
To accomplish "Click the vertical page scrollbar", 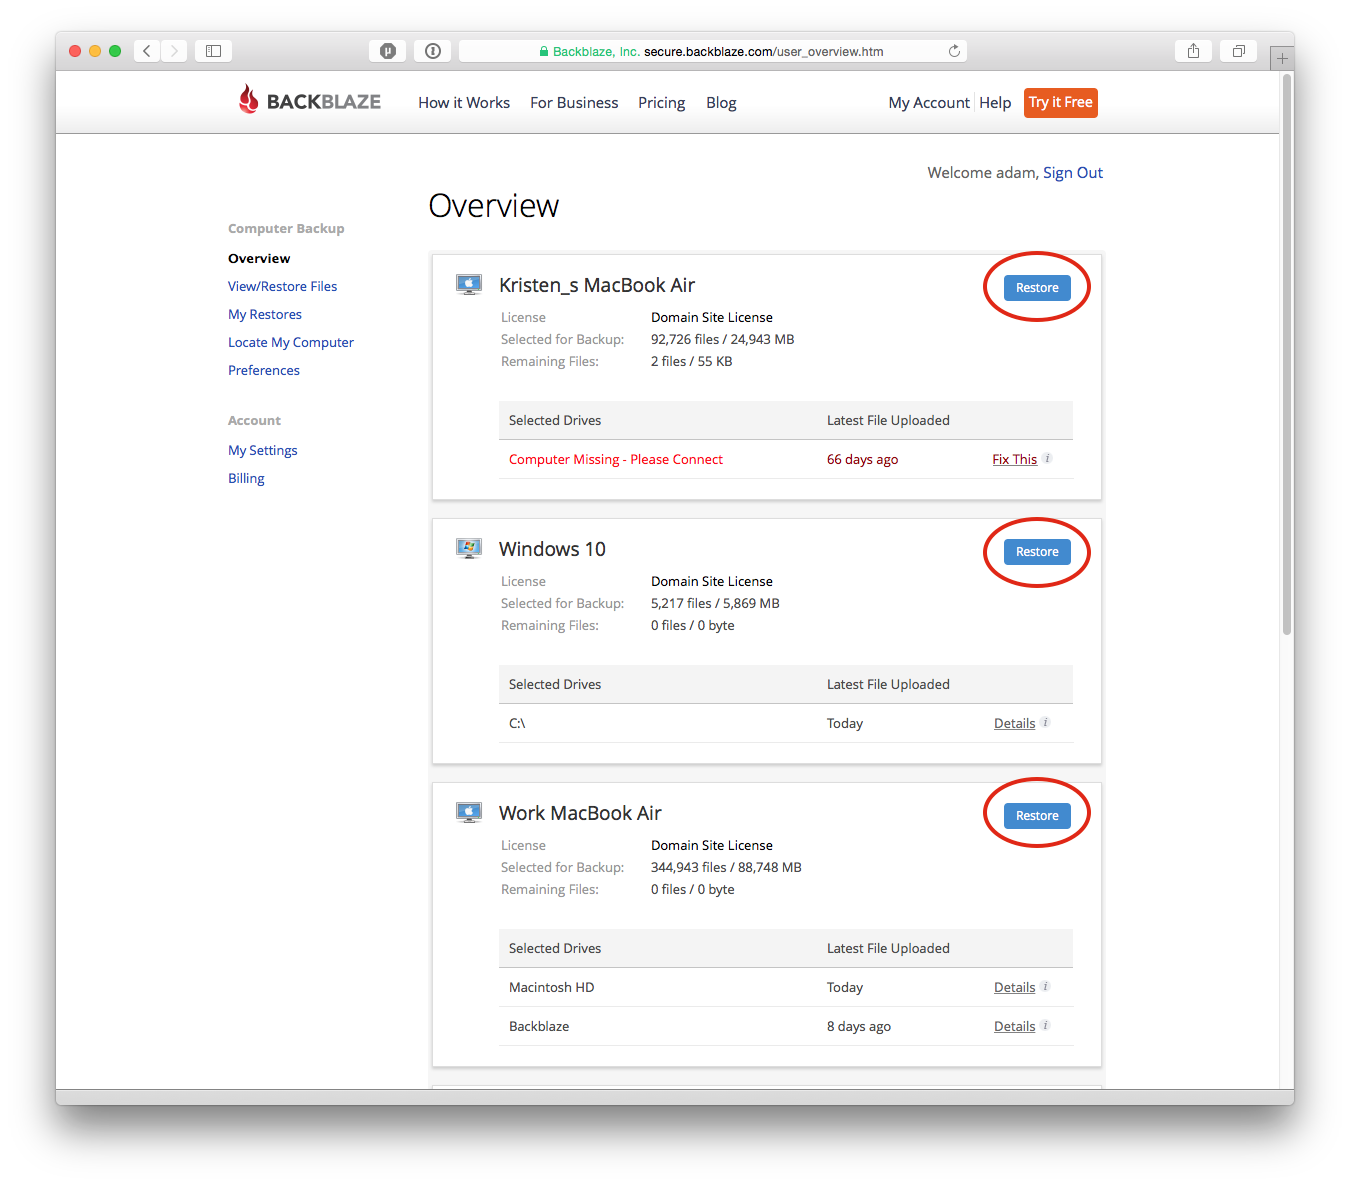I will 1287,355.
